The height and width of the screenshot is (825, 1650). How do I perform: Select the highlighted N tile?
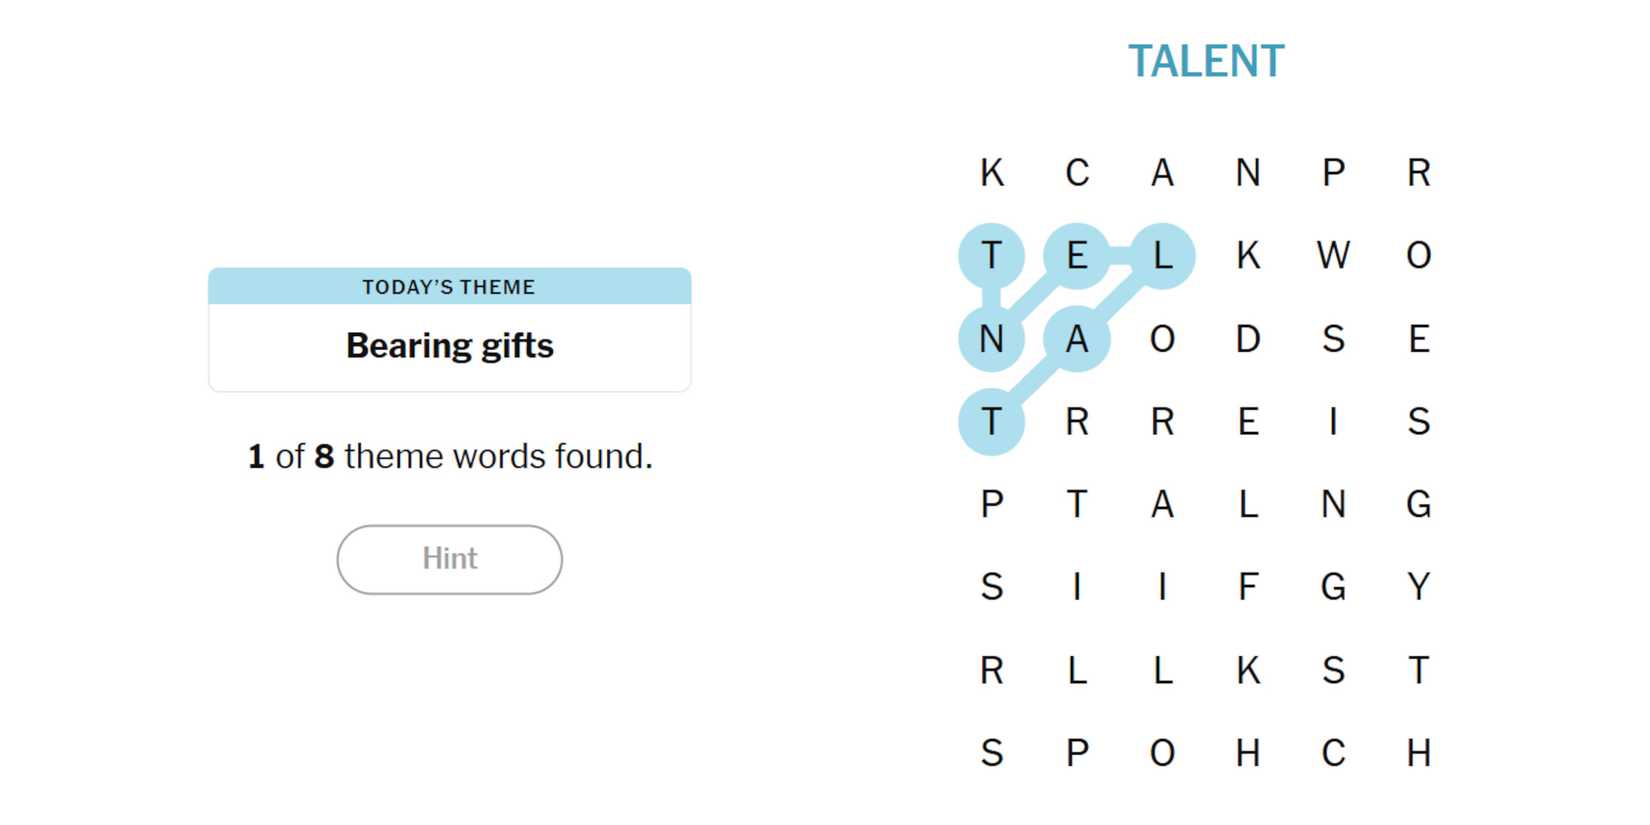click(991, 339)
